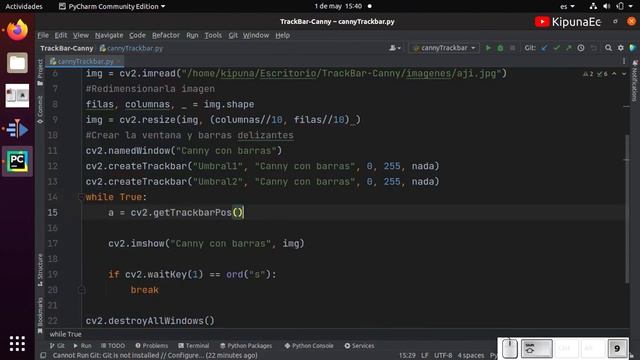Open the View menu
This screenshot has width=640, height=360.
pos(80,35)
